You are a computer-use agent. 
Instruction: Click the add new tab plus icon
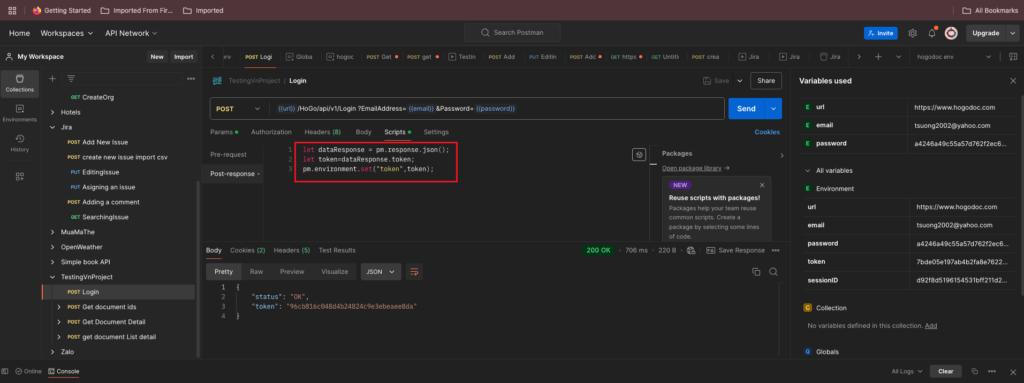tap(878, 57)
